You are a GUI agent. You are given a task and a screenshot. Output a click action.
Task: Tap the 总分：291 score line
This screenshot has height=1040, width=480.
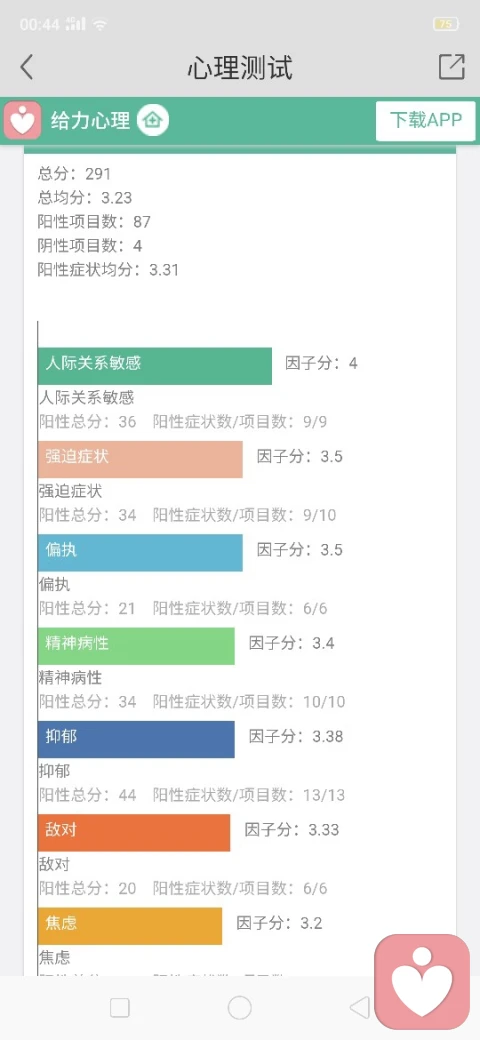[x=75, y=174]
